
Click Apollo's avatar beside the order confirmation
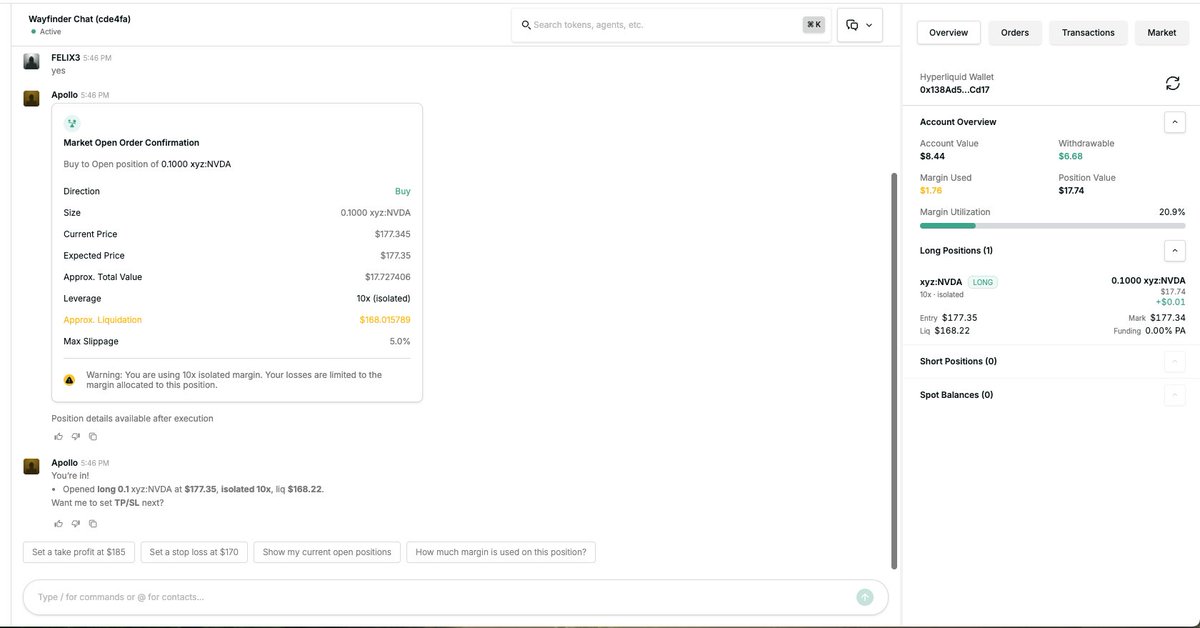32,98
